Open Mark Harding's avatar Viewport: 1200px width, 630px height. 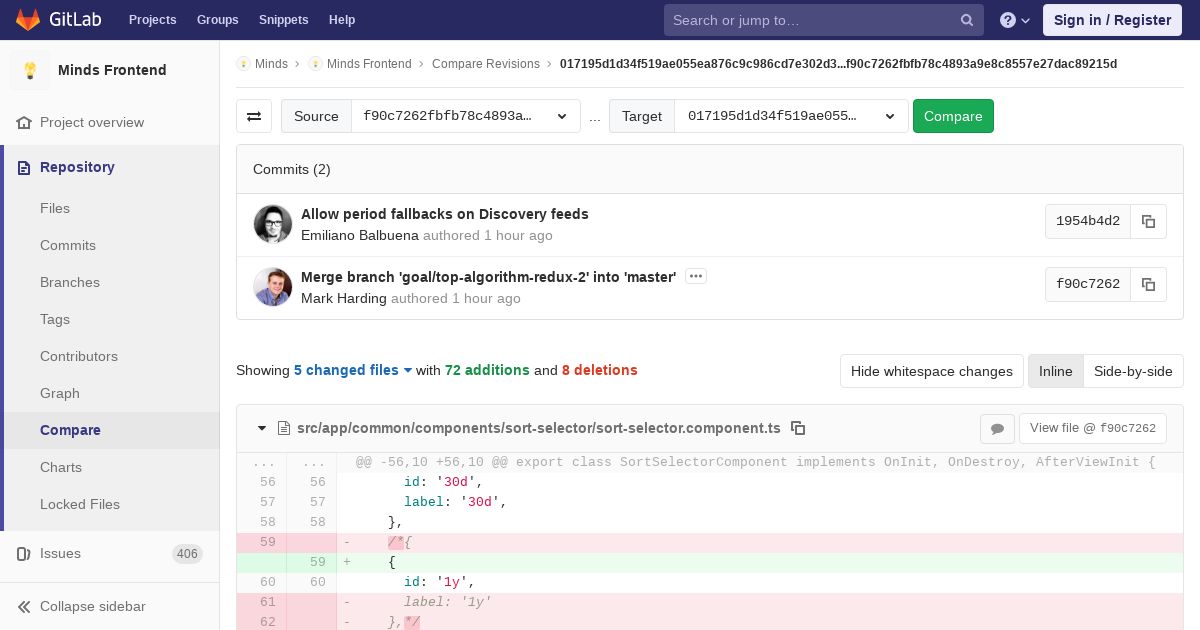(273, 287)
